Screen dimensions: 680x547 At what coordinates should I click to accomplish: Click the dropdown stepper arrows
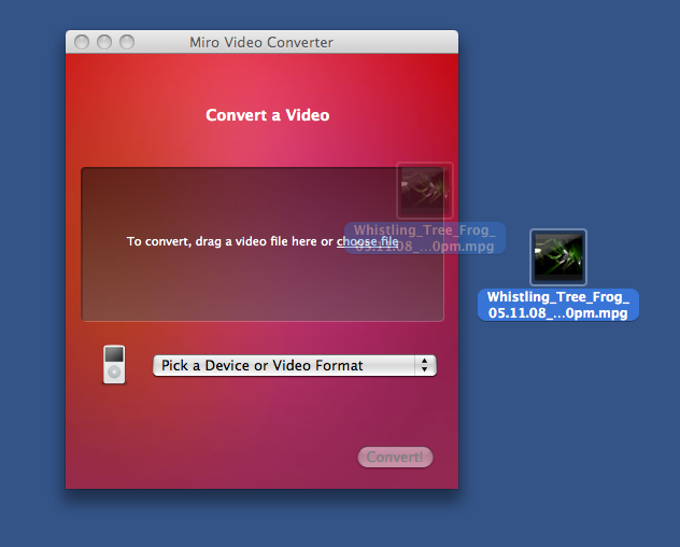(x=425, y=366)
